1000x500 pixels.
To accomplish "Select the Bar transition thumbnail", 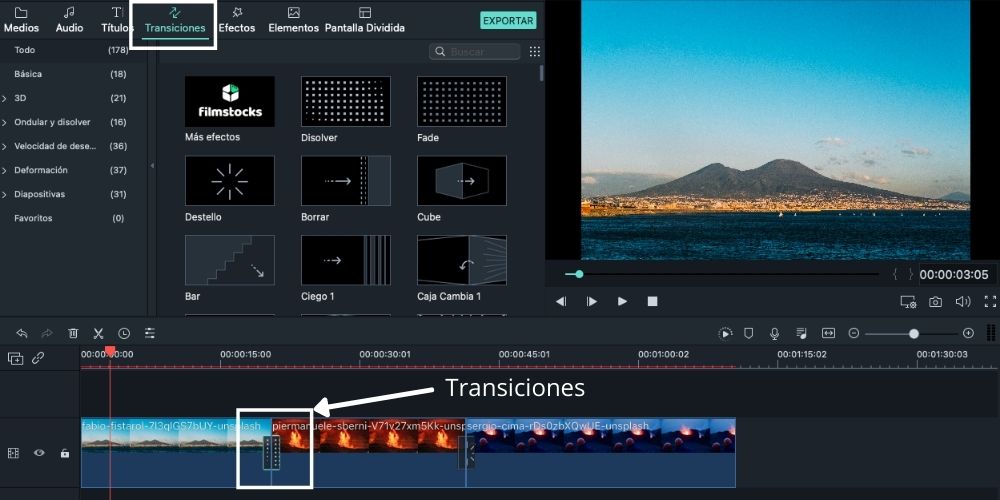I will pos(230,260).
